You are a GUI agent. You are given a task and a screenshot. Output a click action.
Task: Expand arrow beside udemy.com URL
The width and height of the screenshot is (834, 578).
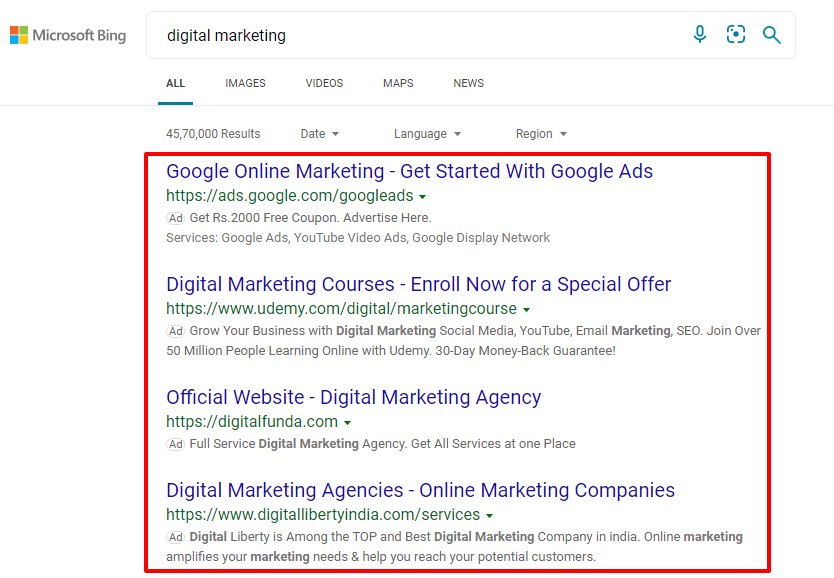(x=527, y=310)
